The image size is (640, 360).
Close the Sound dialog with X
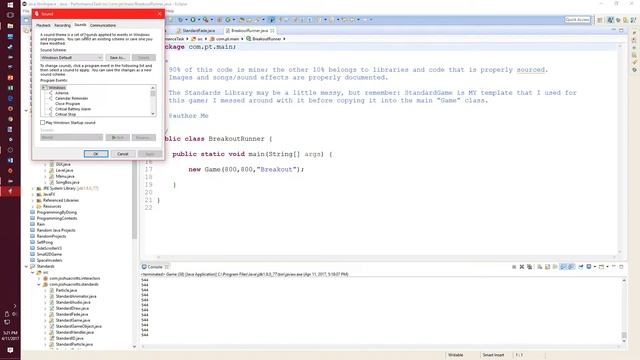pyautogui.click(x=160, y=13)
